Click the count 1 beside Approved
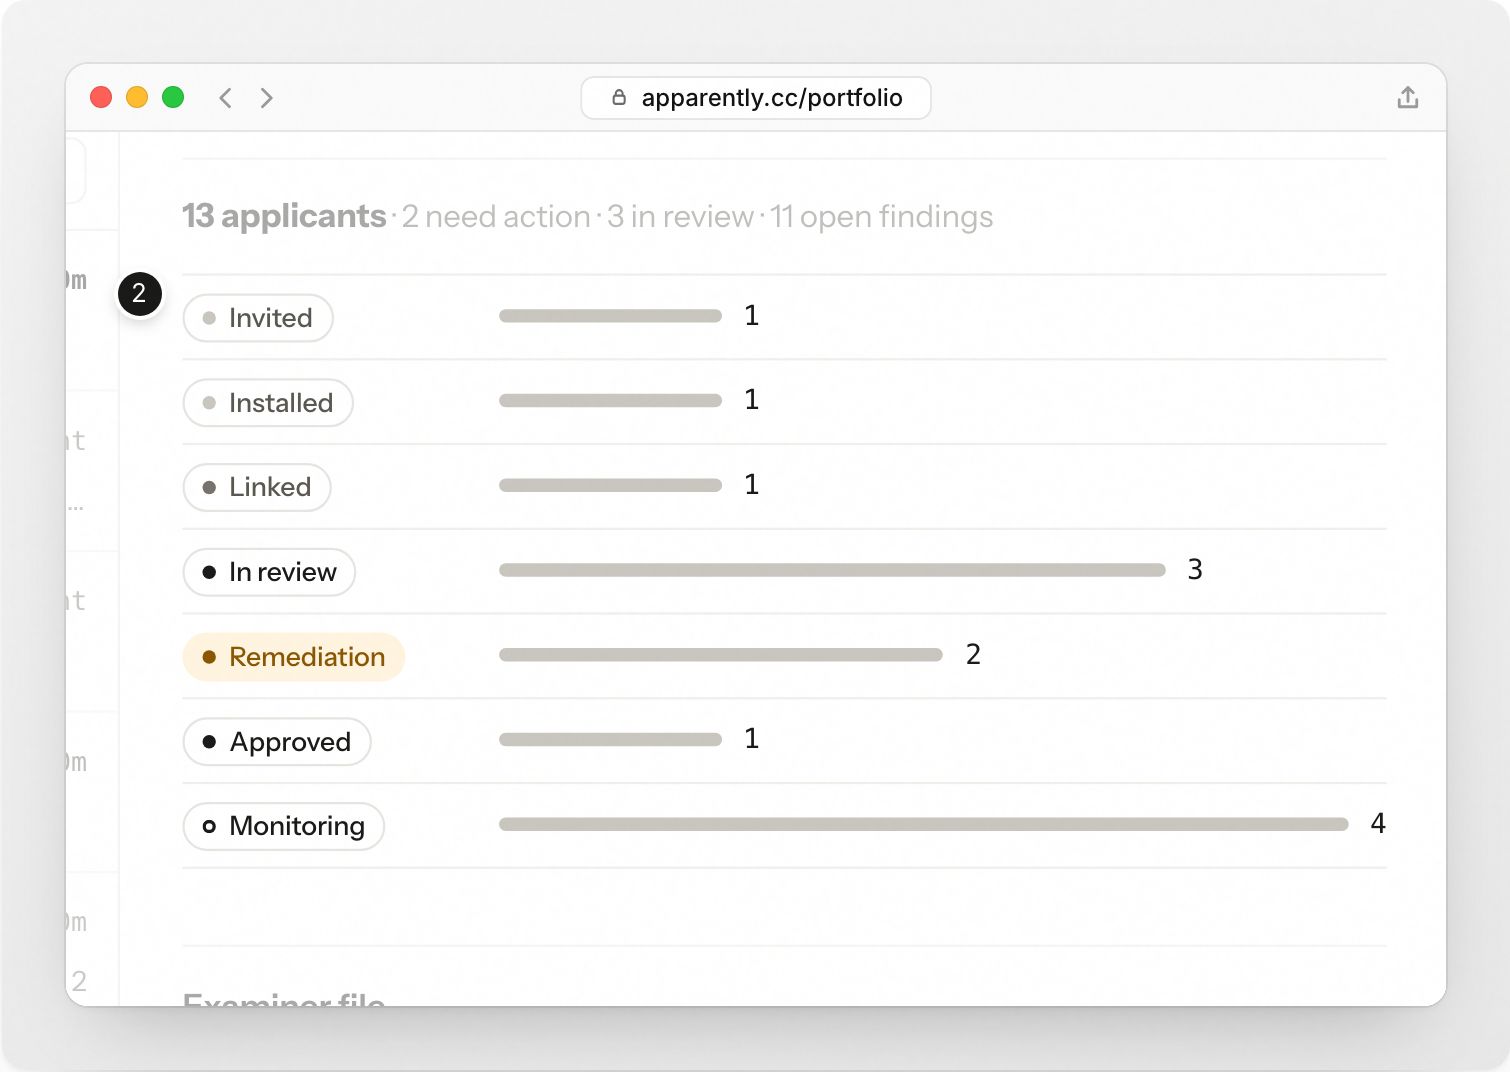This screenshot has height=1072, width=1510. [x=752, y=738]
